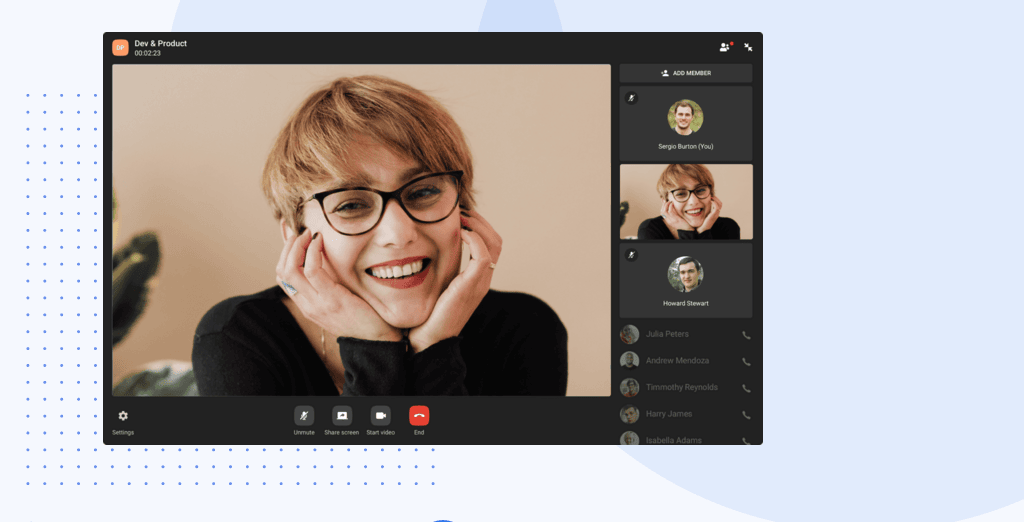Click Timmothy Reynolds' avatar
The height and width of the screenshot is (522, 1024).
point(630,387)
